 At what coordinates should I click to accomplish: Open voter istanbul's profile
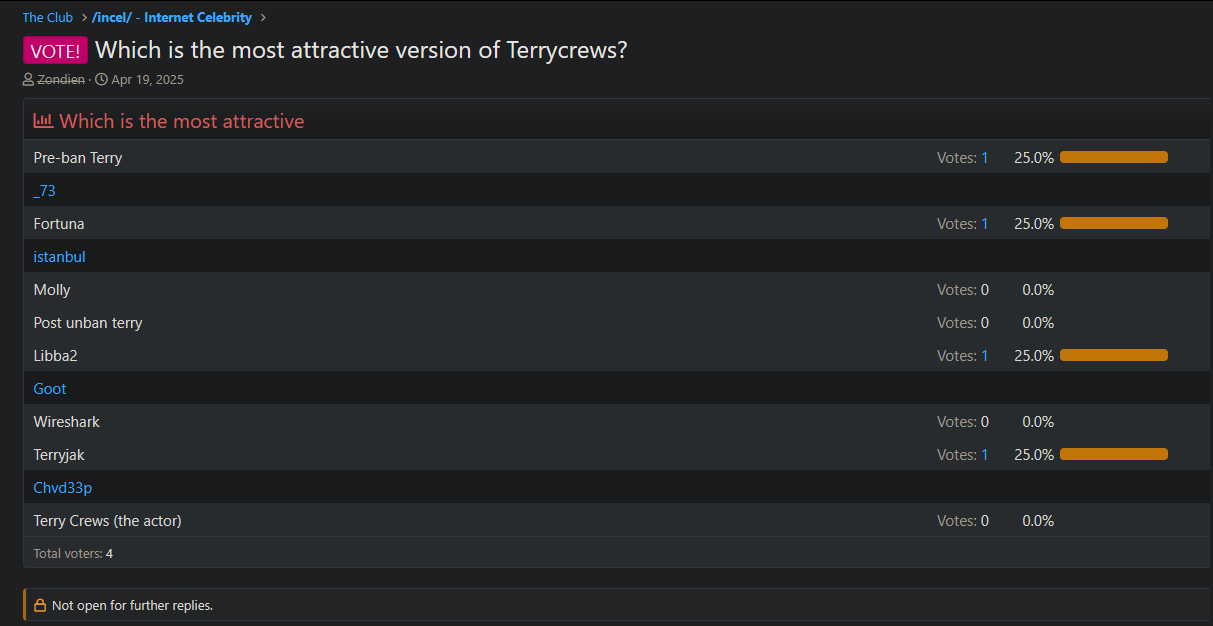tap(59, 257)
